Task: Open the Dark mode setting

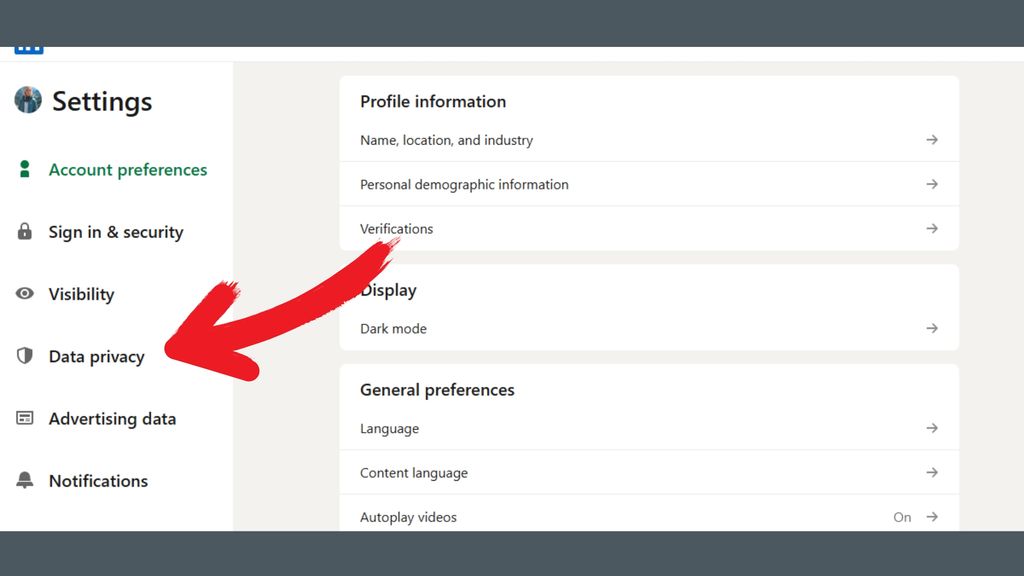Action: [x=393, y=328]
